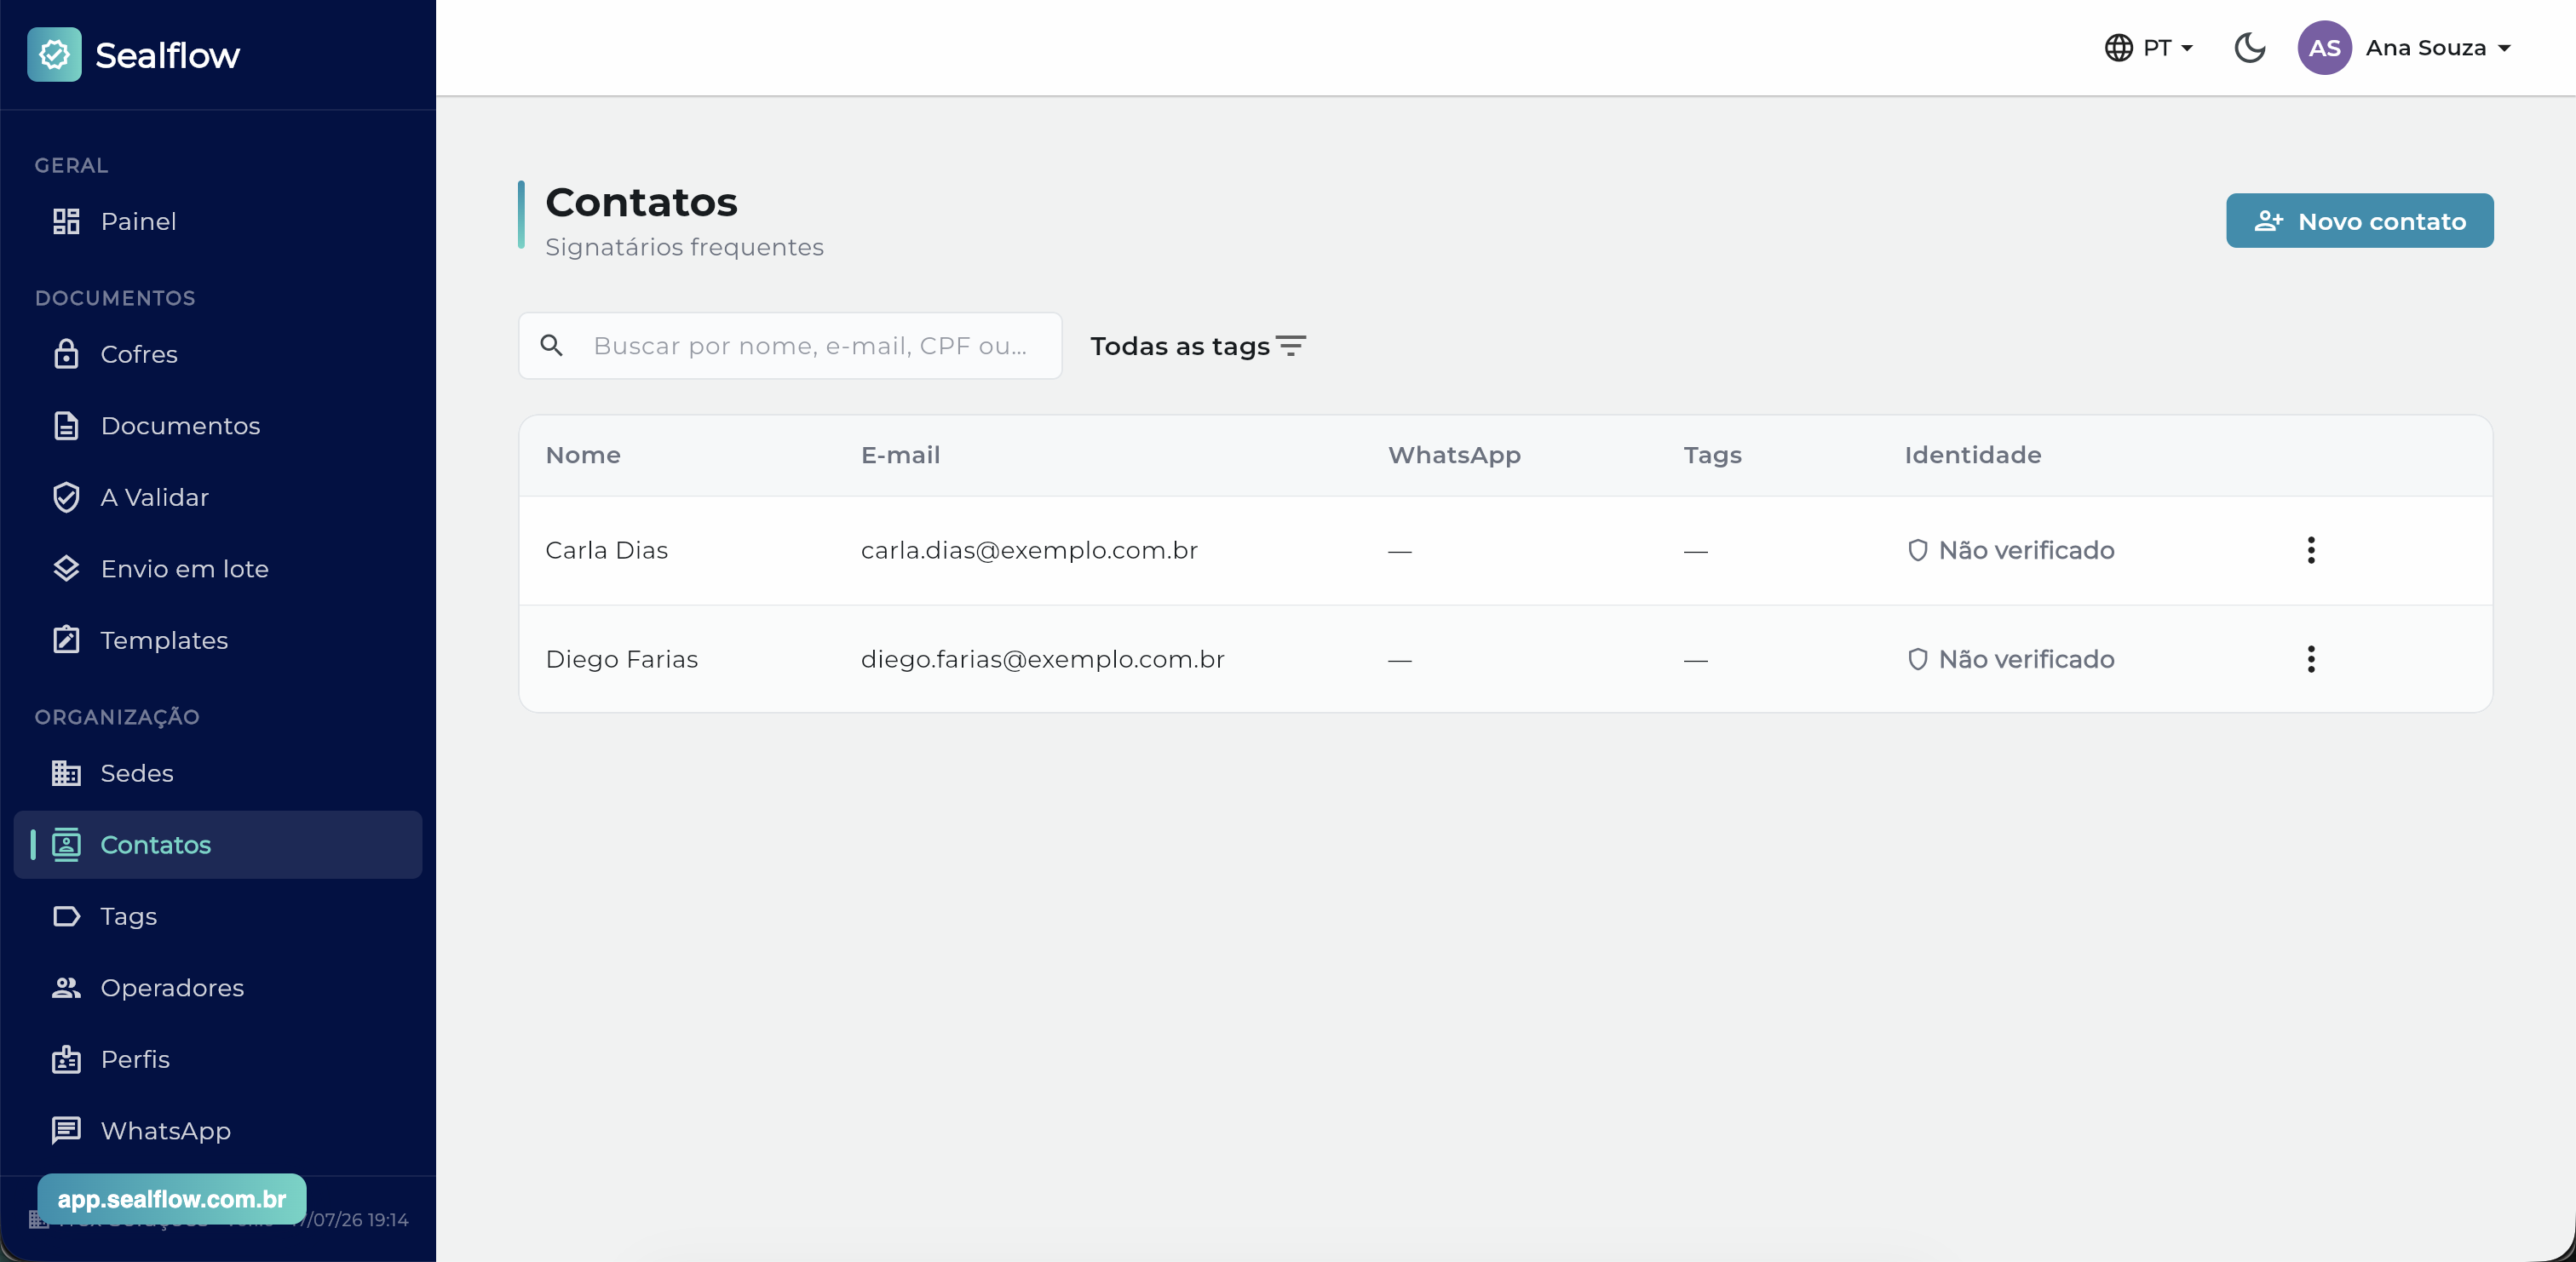This screenshot has width=2576, height=1262.
Task: Click Não verificado status for Carla Dias
Action: 2010,550
